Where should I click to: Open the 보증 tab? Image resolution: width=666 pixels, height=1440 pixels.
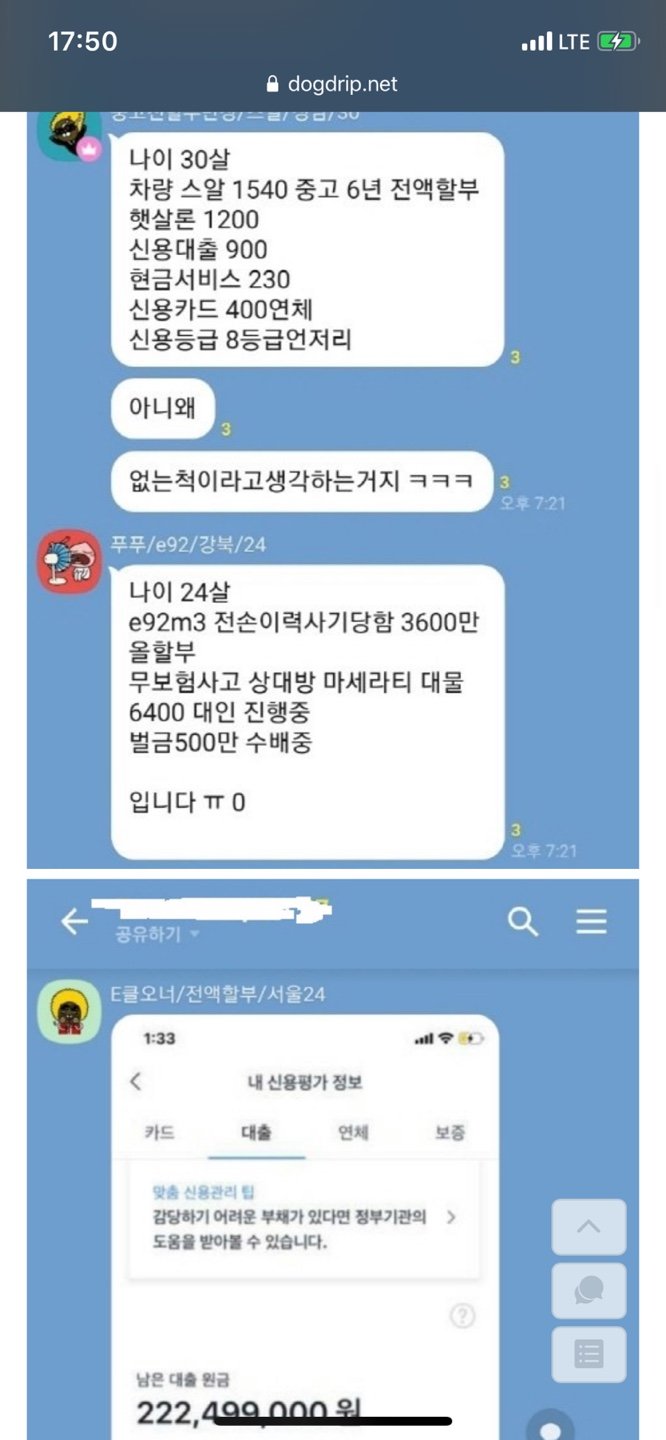449,1133
